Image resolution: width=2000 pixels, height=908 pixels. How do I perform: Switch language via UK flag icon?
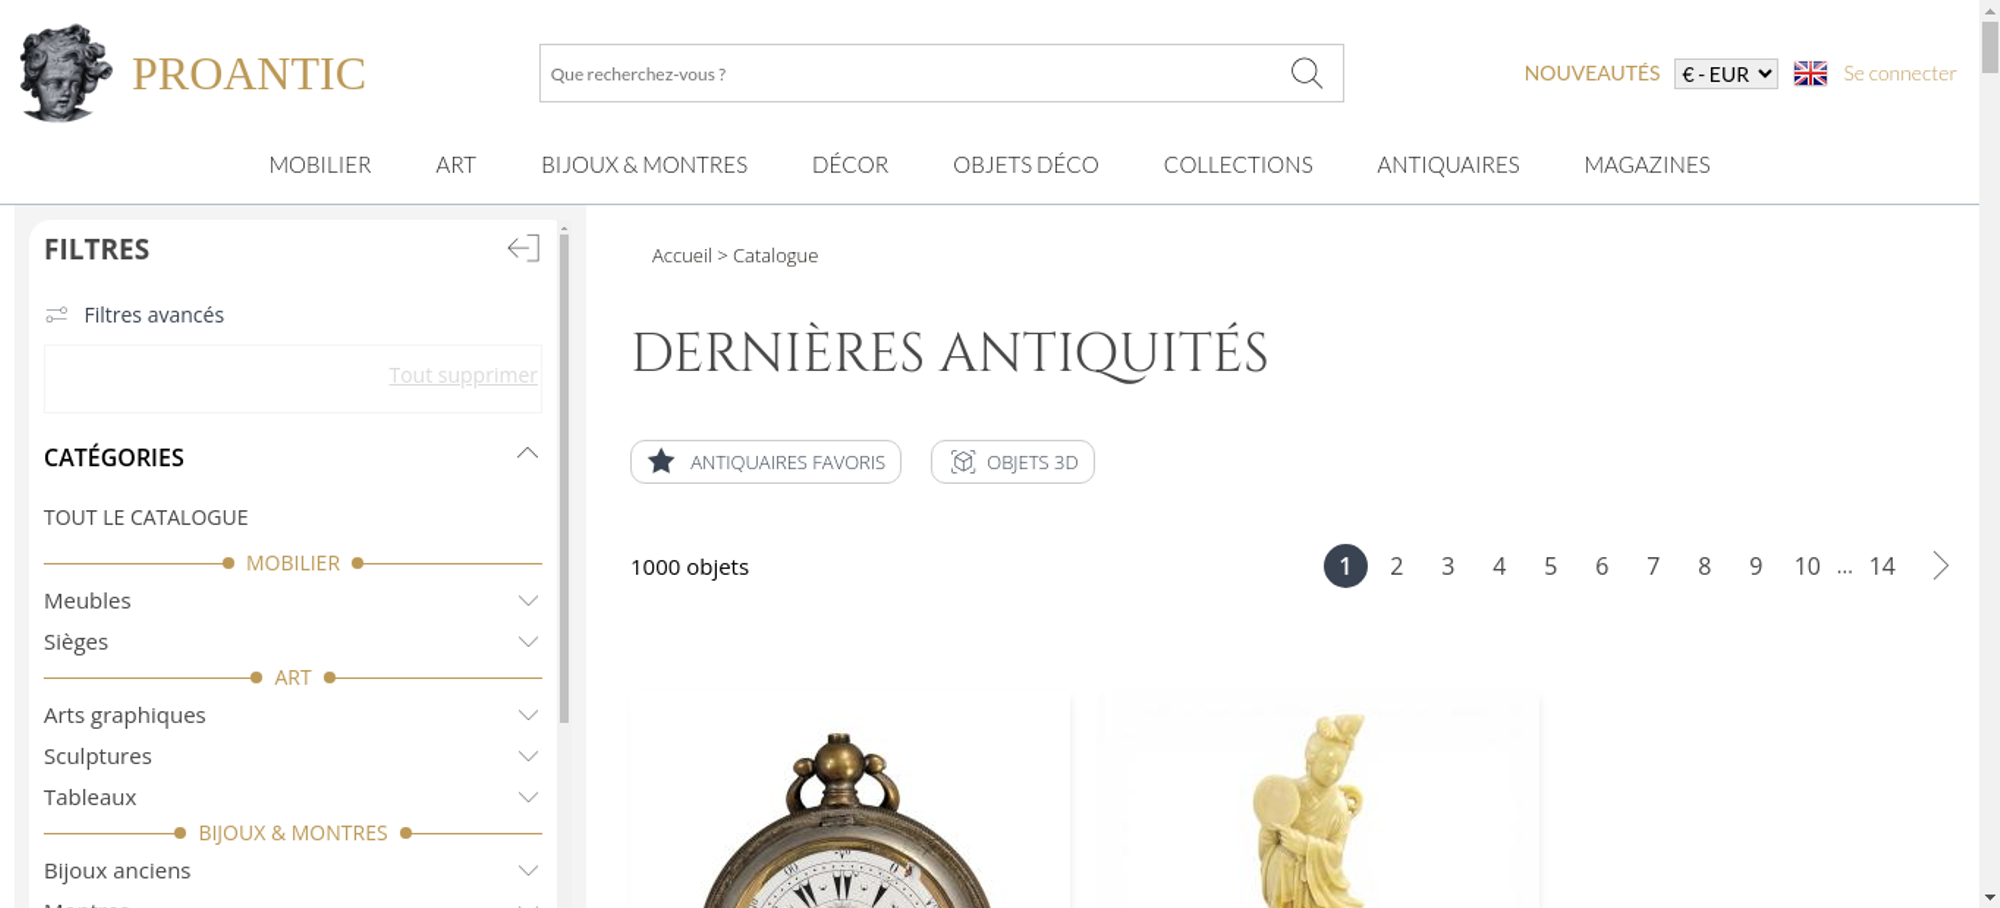(x=1810, y=73)
